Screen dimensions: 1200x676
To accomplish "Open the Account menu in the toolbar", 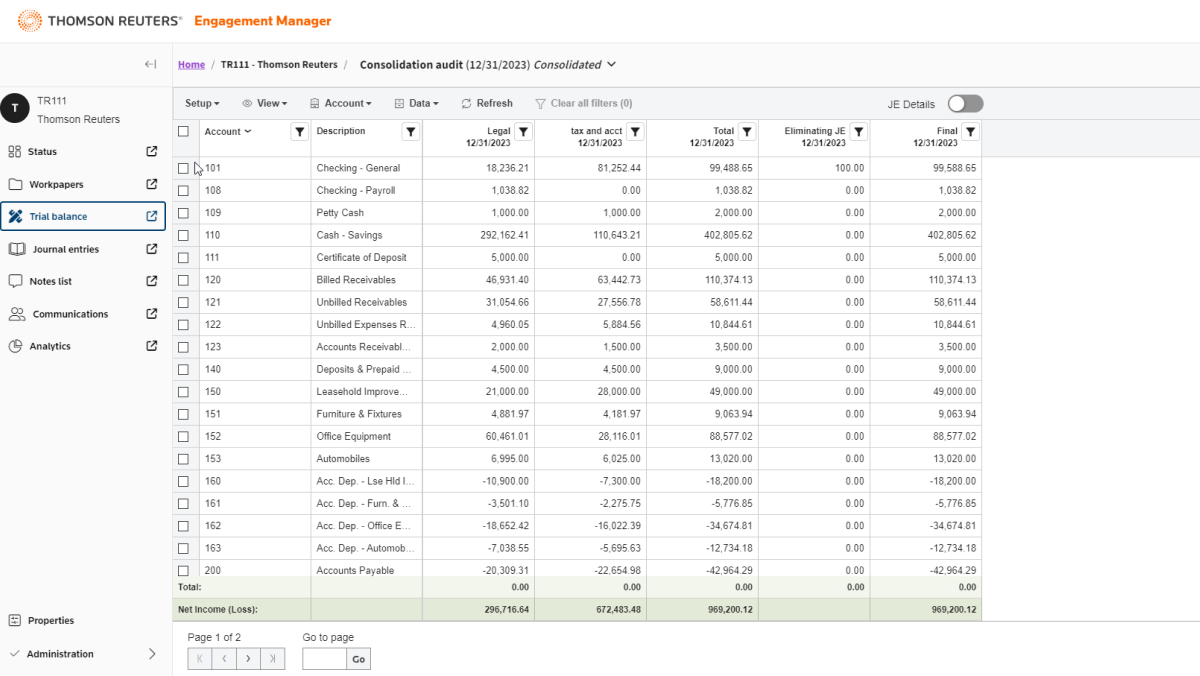I will click(341, 103).
